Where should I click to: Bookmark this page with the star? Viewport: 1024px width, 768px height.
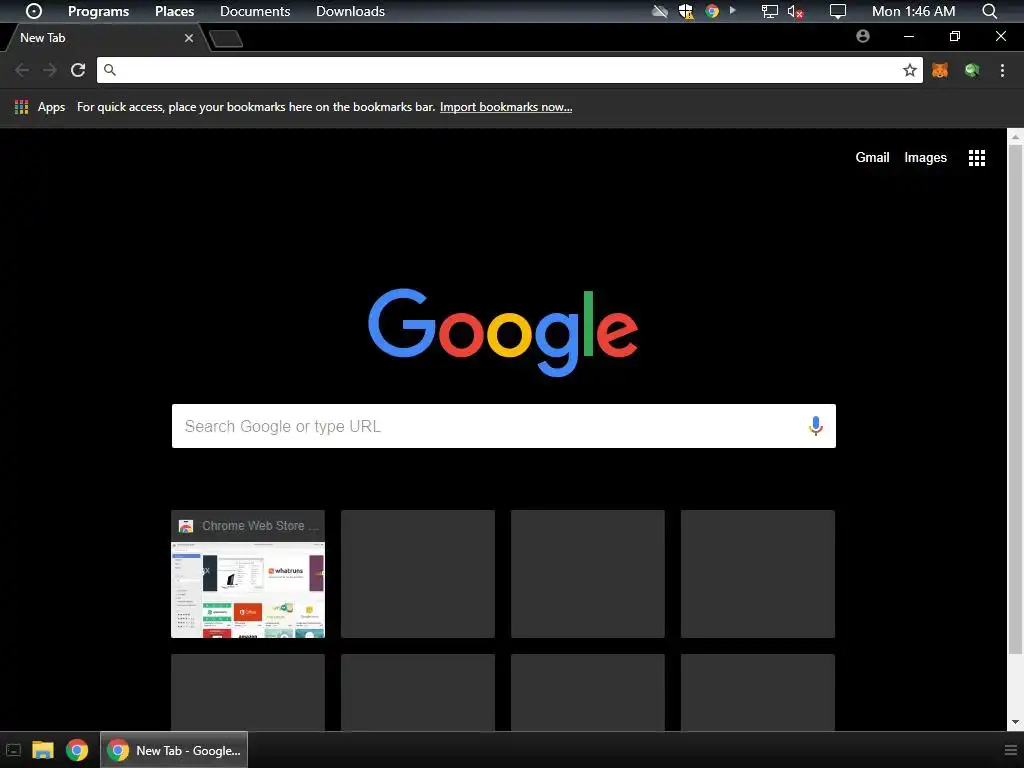tap(910, 70)
